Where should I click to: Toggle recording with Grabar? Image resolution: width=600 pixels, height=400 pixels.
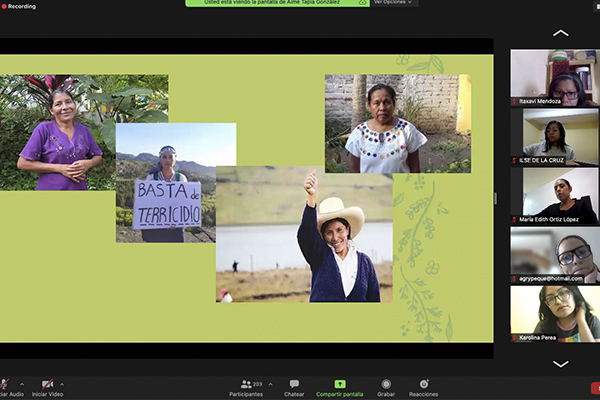pyautogui.click(x=386, y=387)
